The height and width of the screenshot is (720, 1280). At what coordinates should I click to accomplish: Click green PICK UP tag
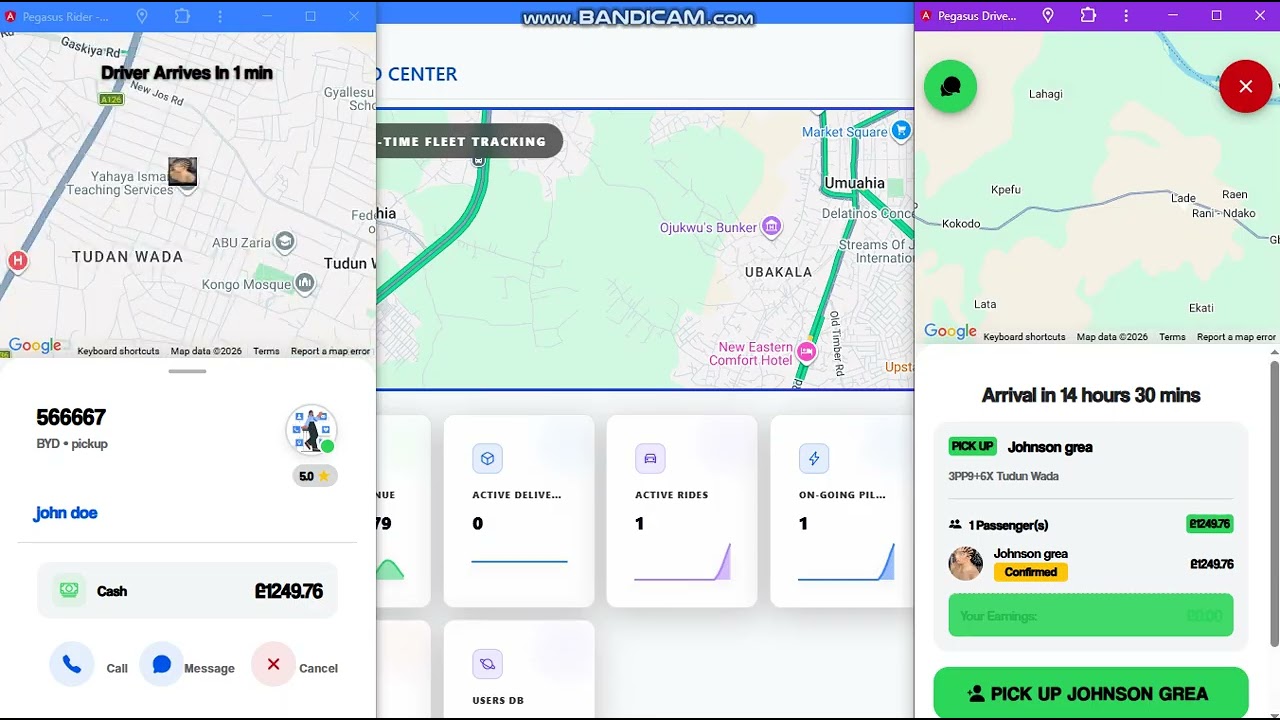[972, 446]
